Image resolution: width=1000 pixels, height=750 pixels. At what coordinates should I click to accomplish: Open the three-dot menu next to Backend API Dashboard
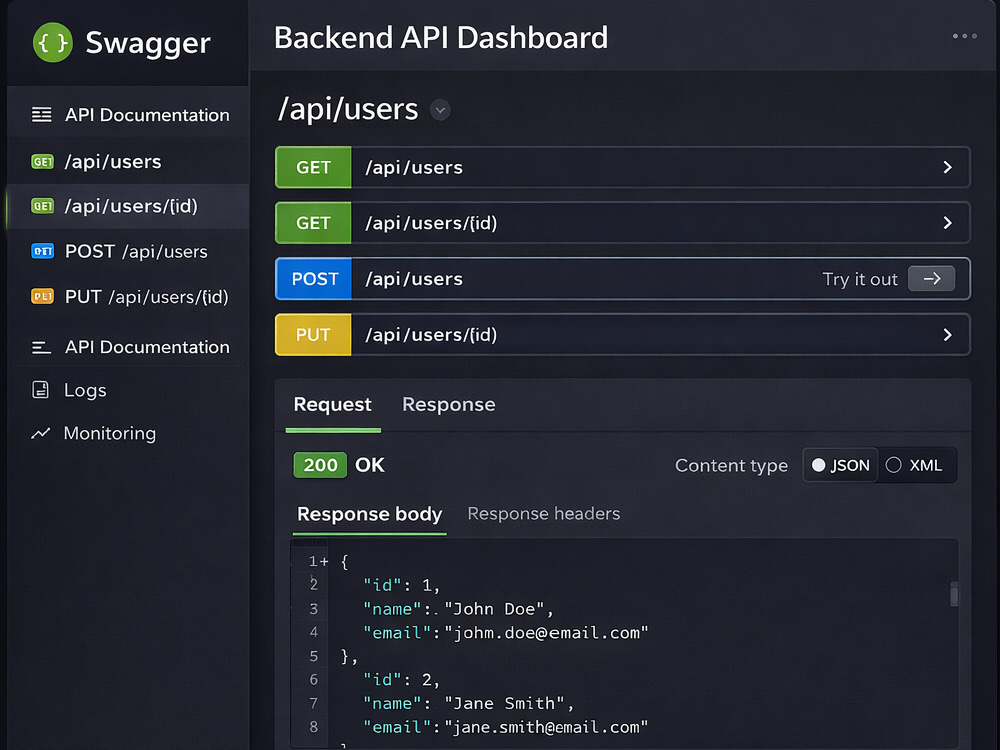coord(964,36)
